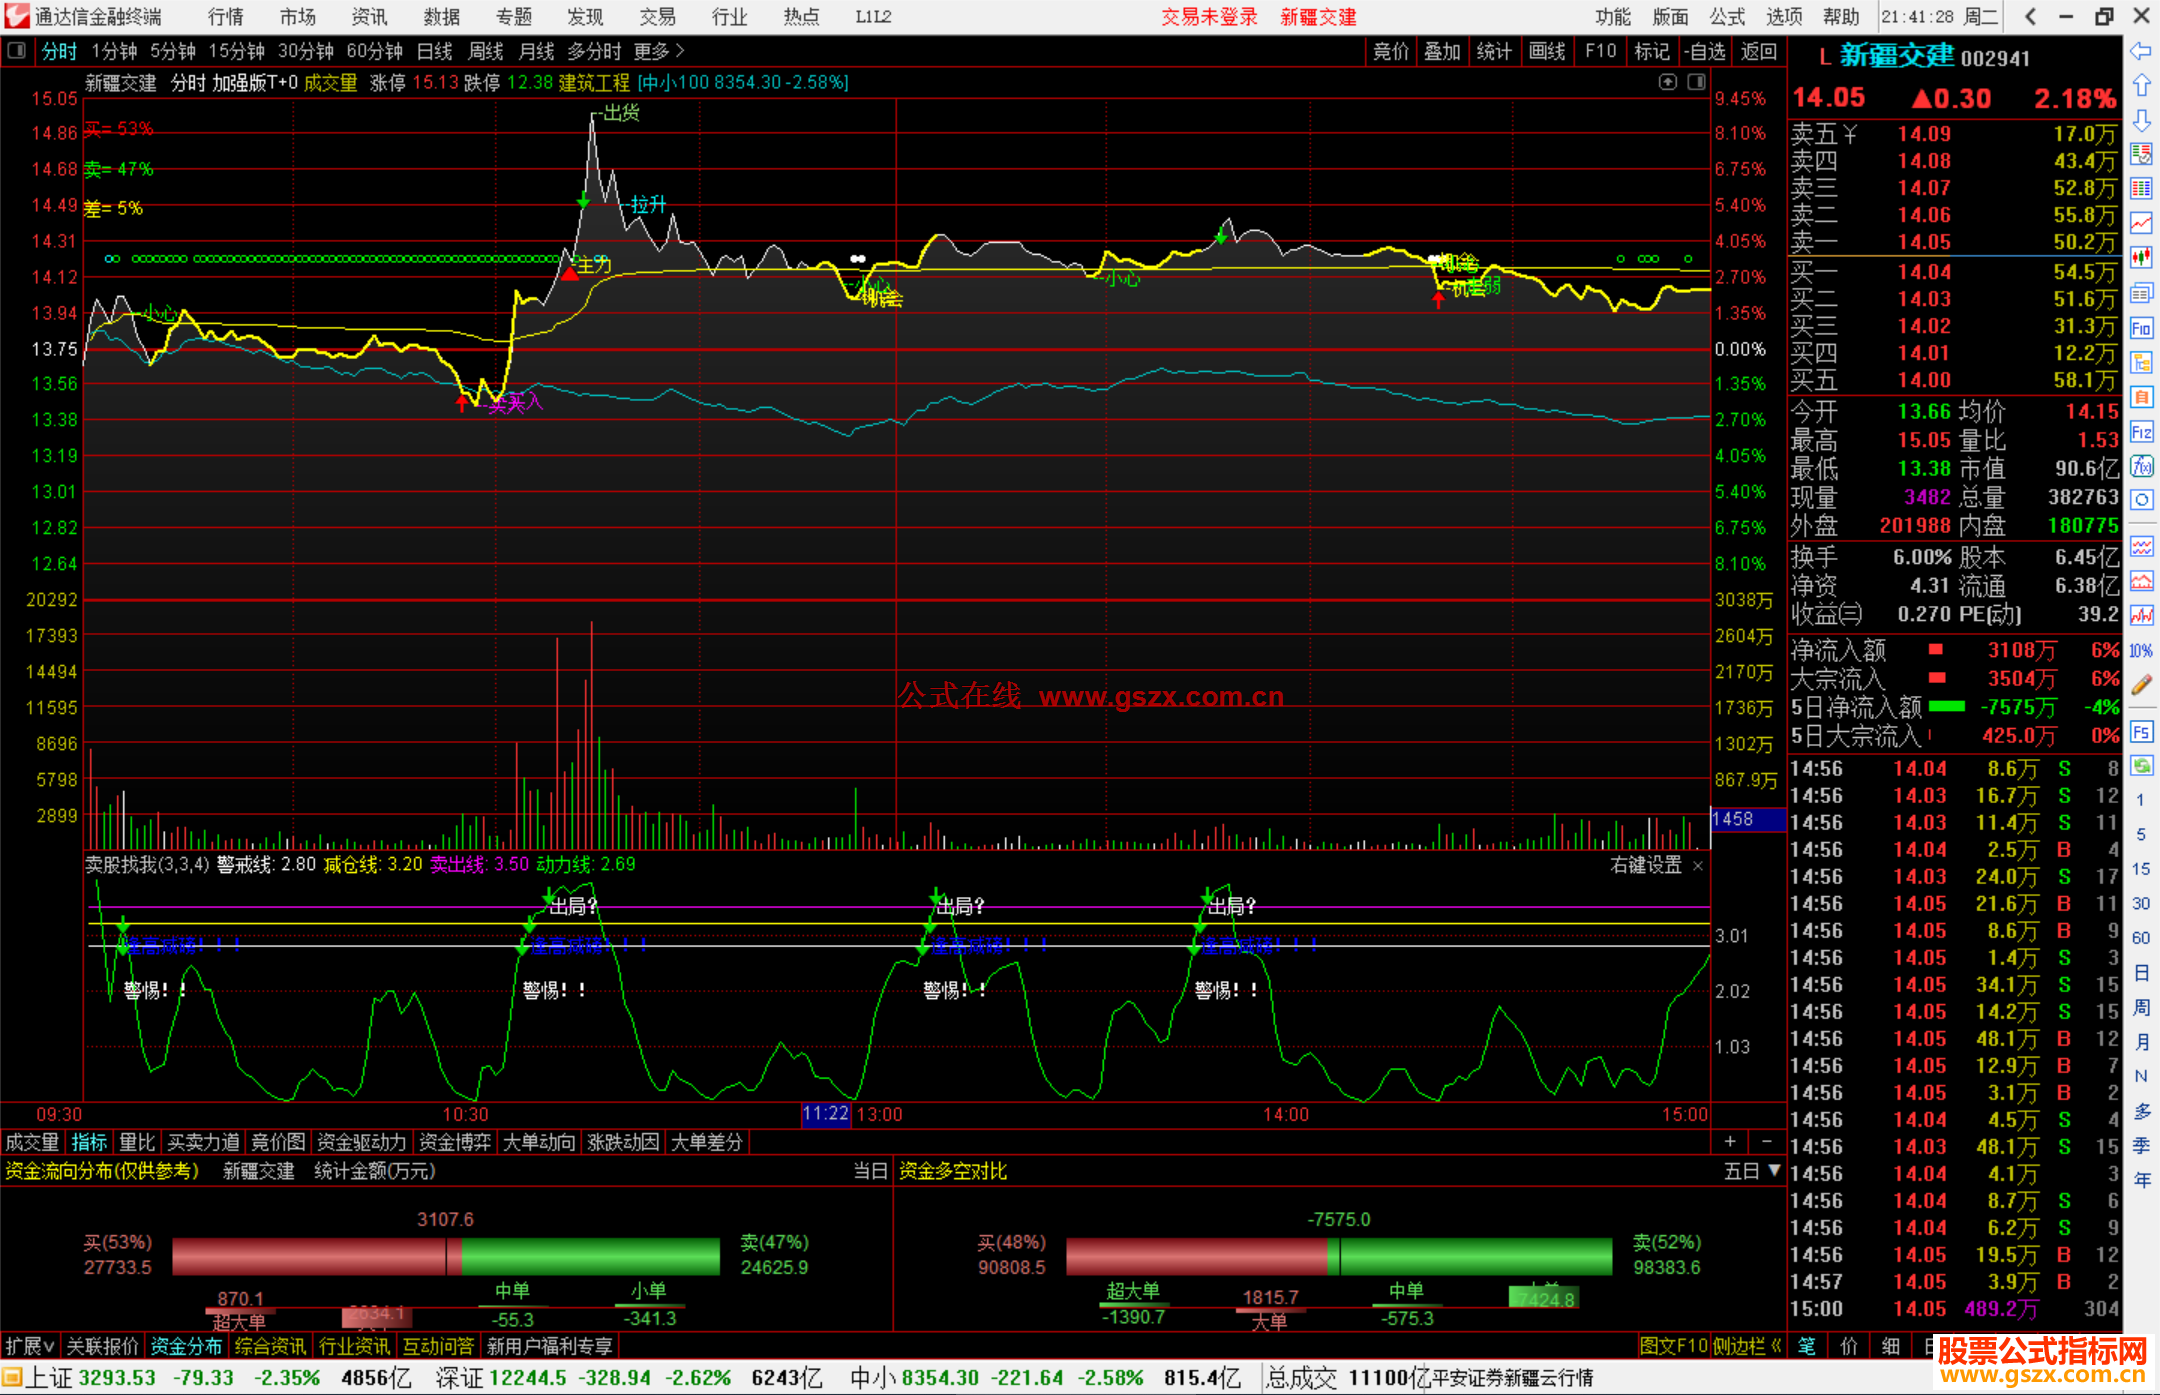Open the 选项 options menu
Image resolution: width=2160 pixels, height=1395 pixels.
tap(1784, 17)
